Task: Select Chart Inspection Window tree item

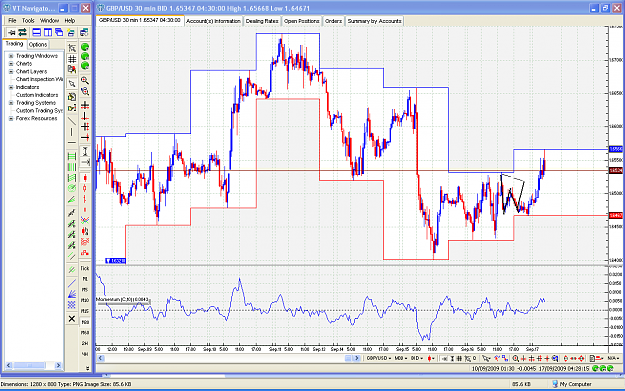Action: [39, 79]
